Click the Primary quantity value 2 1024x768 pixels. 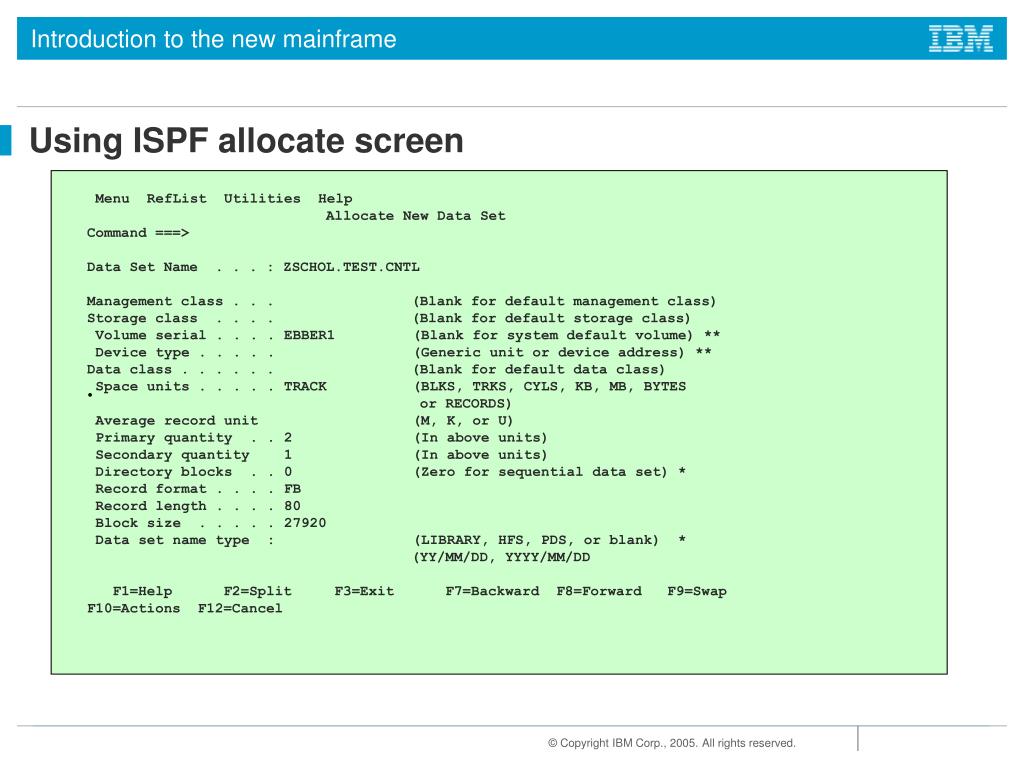[x=288, y=438]
